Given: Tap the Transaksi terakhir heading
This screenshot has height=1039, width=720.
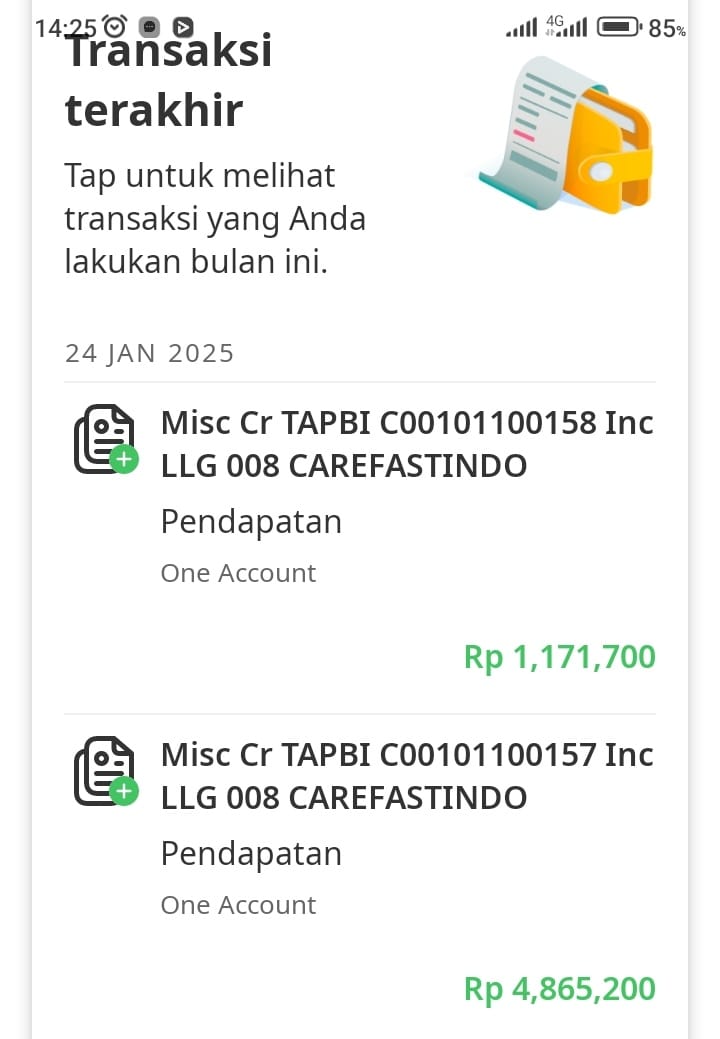Looking at the screenshot, I should click(x=168, y=80).
